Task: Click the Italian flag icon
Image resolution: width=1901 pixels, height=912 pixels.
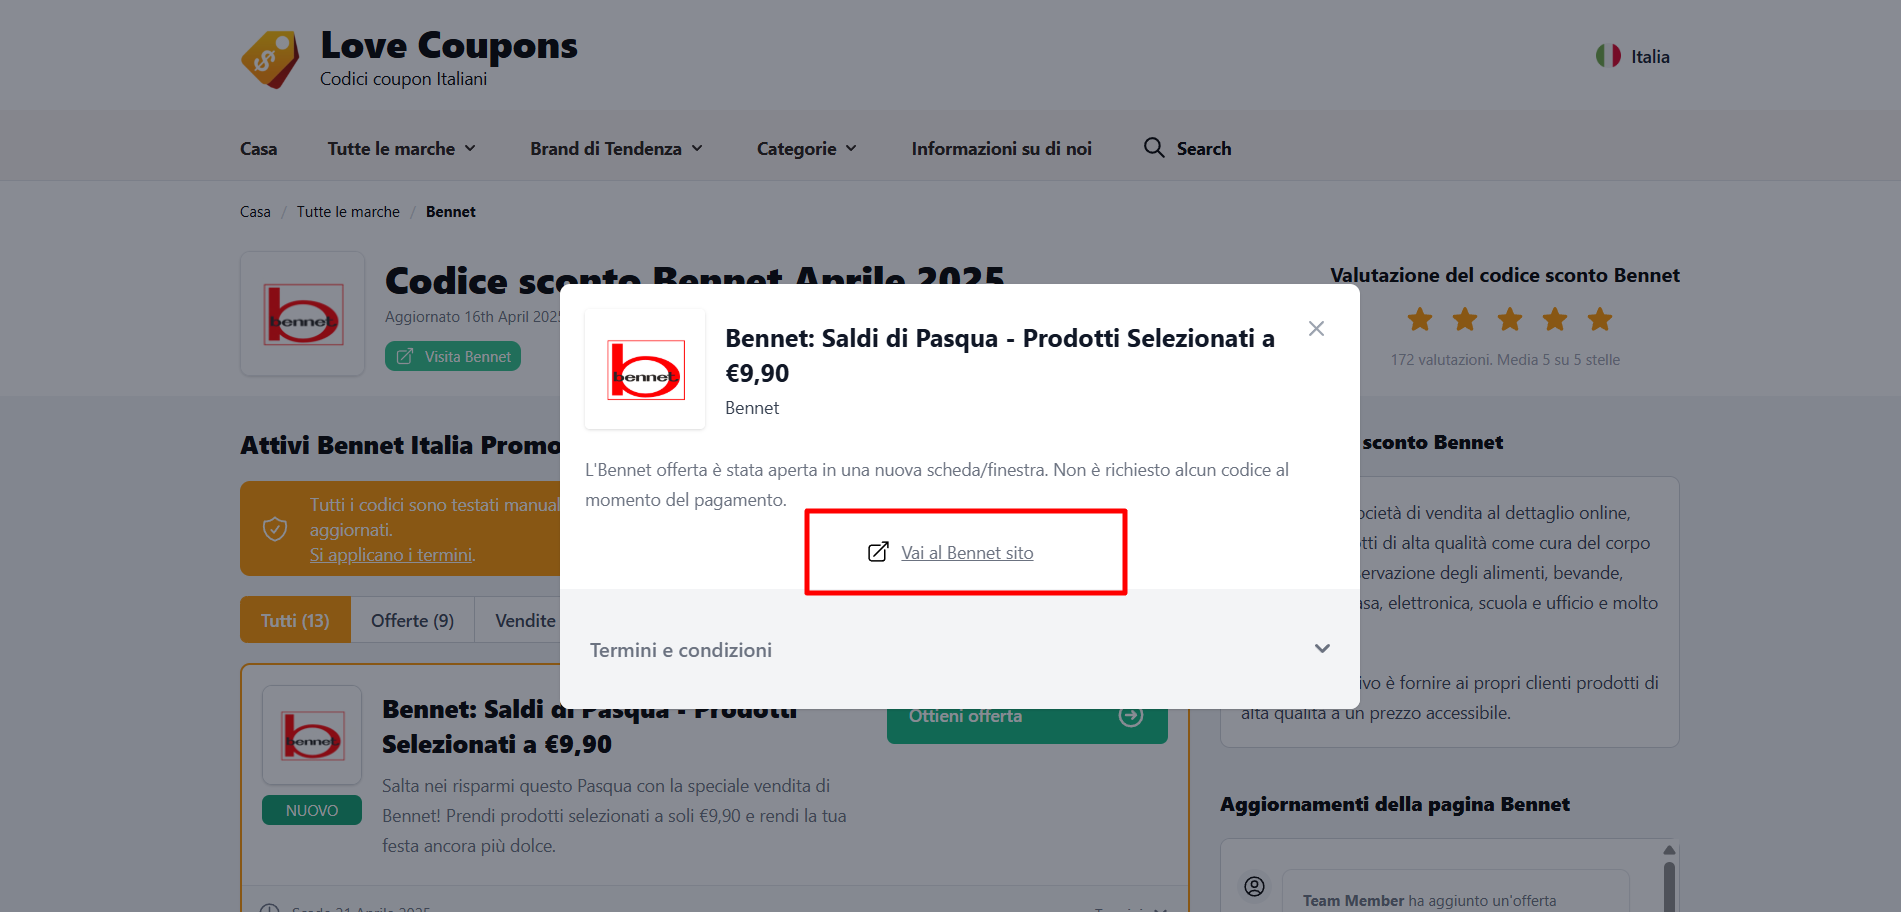Action: (1608, 56)
